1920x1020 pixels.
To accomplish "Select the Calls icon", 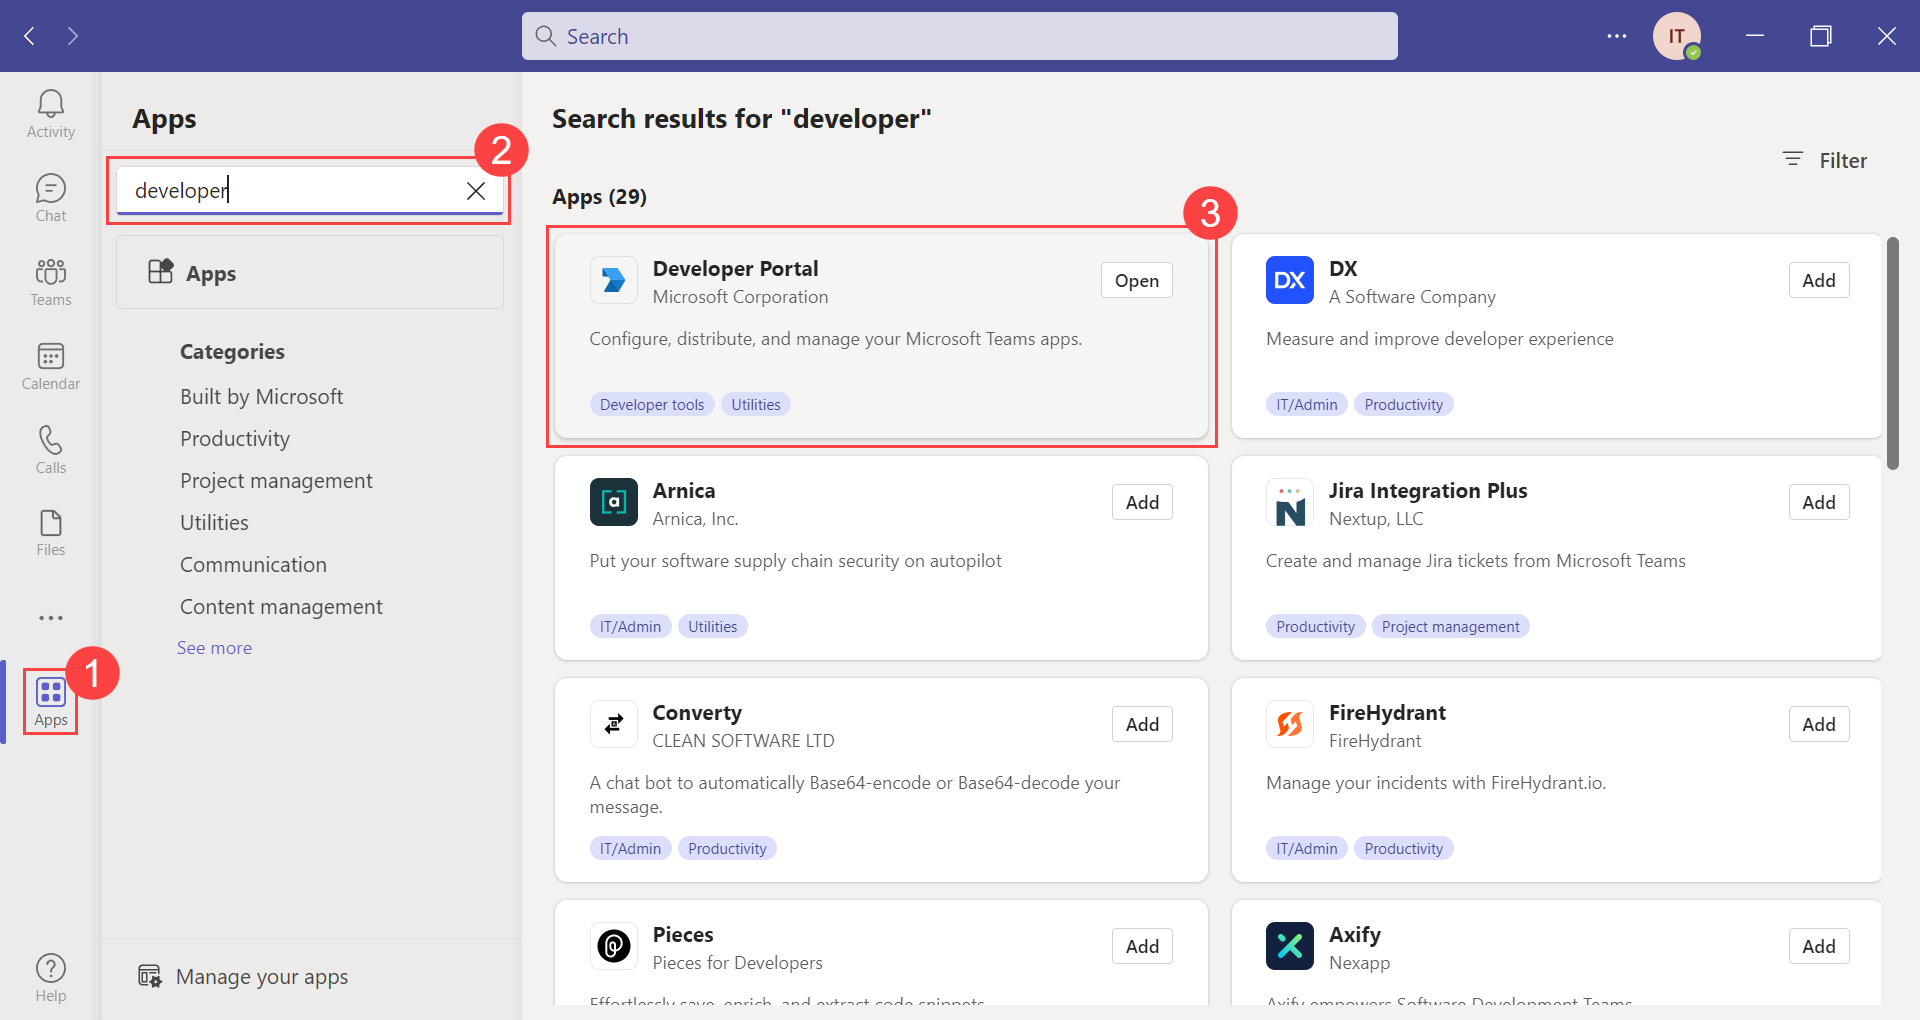I will coord(50,449).
